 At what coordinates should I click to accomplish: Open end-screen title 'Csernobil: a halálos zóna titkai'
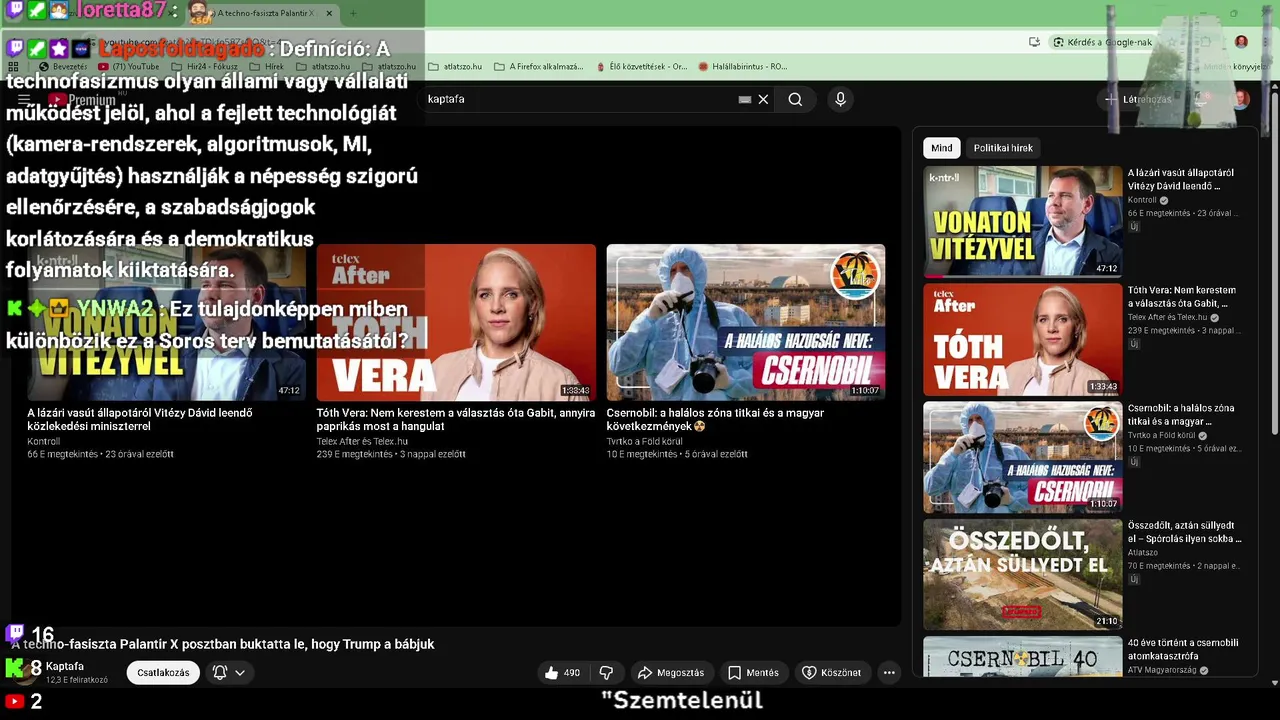715,419
